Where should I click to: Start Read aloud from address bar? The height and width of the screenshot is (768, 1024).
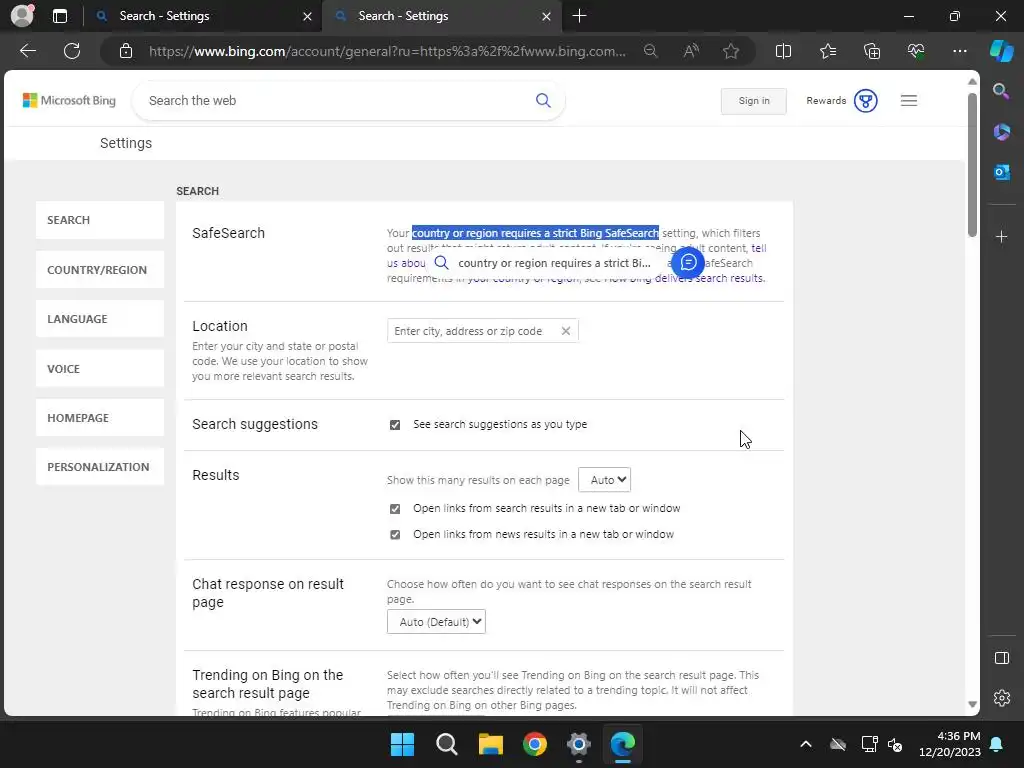click(x=691, y=51)
